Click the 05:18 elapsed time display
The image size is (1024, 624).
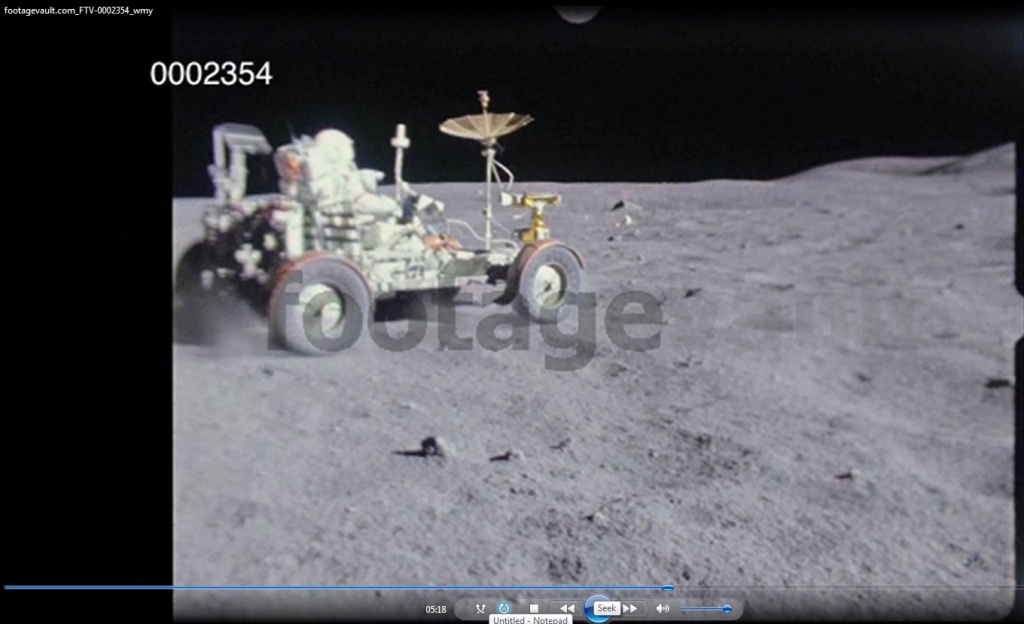coord(436,609)
